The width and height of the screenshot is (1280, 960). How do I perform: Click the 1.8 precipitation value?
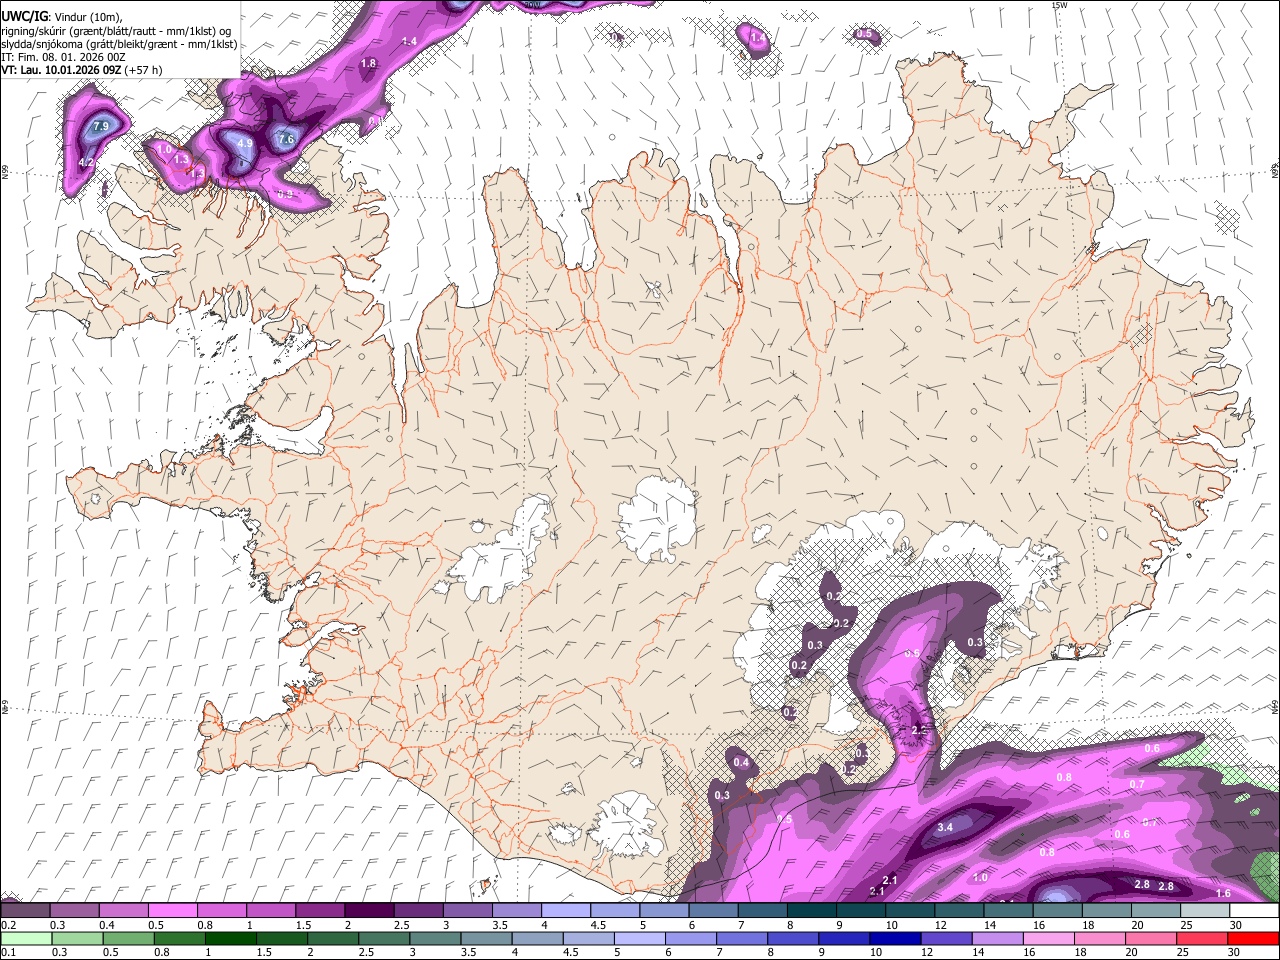tap(368, 63)
